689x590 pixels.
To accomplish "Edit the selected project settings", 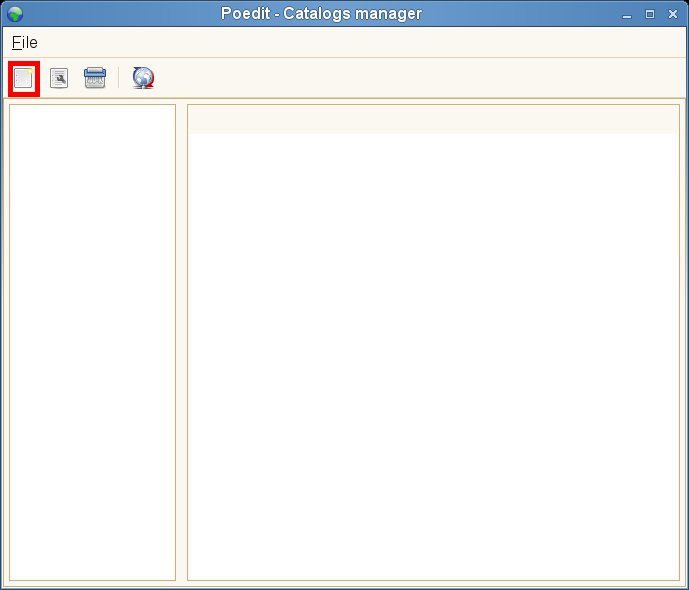I will pos(59,79).
